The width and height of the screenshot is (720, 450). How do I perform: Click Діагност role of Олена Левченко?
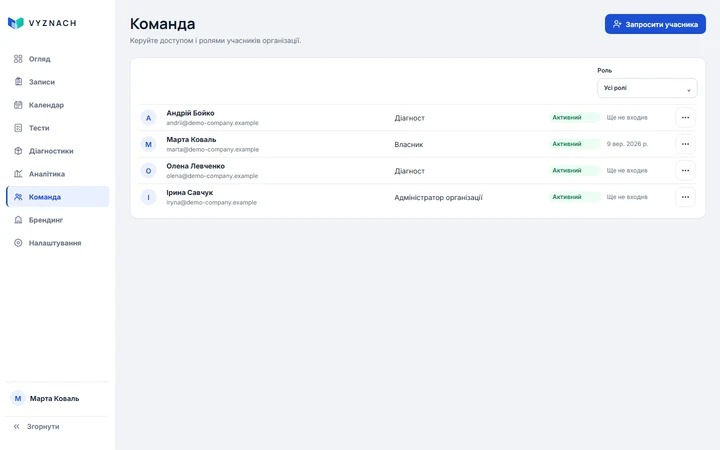410,171
